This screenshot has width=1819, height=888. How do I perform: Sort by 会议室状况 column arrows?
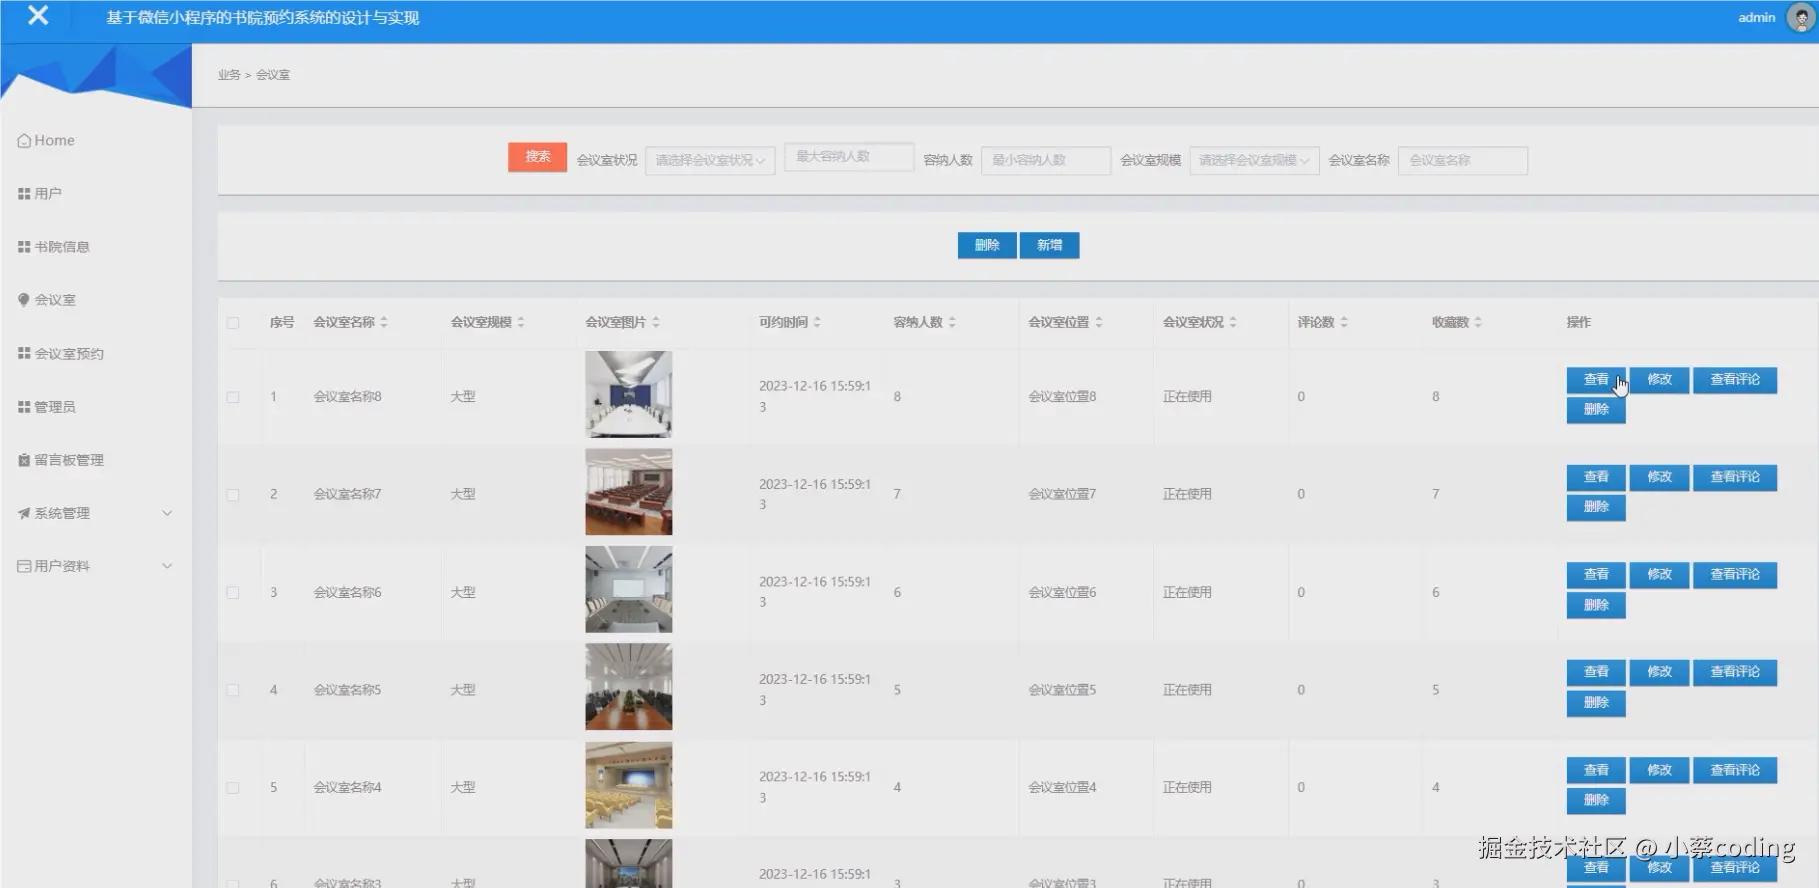pos(1233,322)
